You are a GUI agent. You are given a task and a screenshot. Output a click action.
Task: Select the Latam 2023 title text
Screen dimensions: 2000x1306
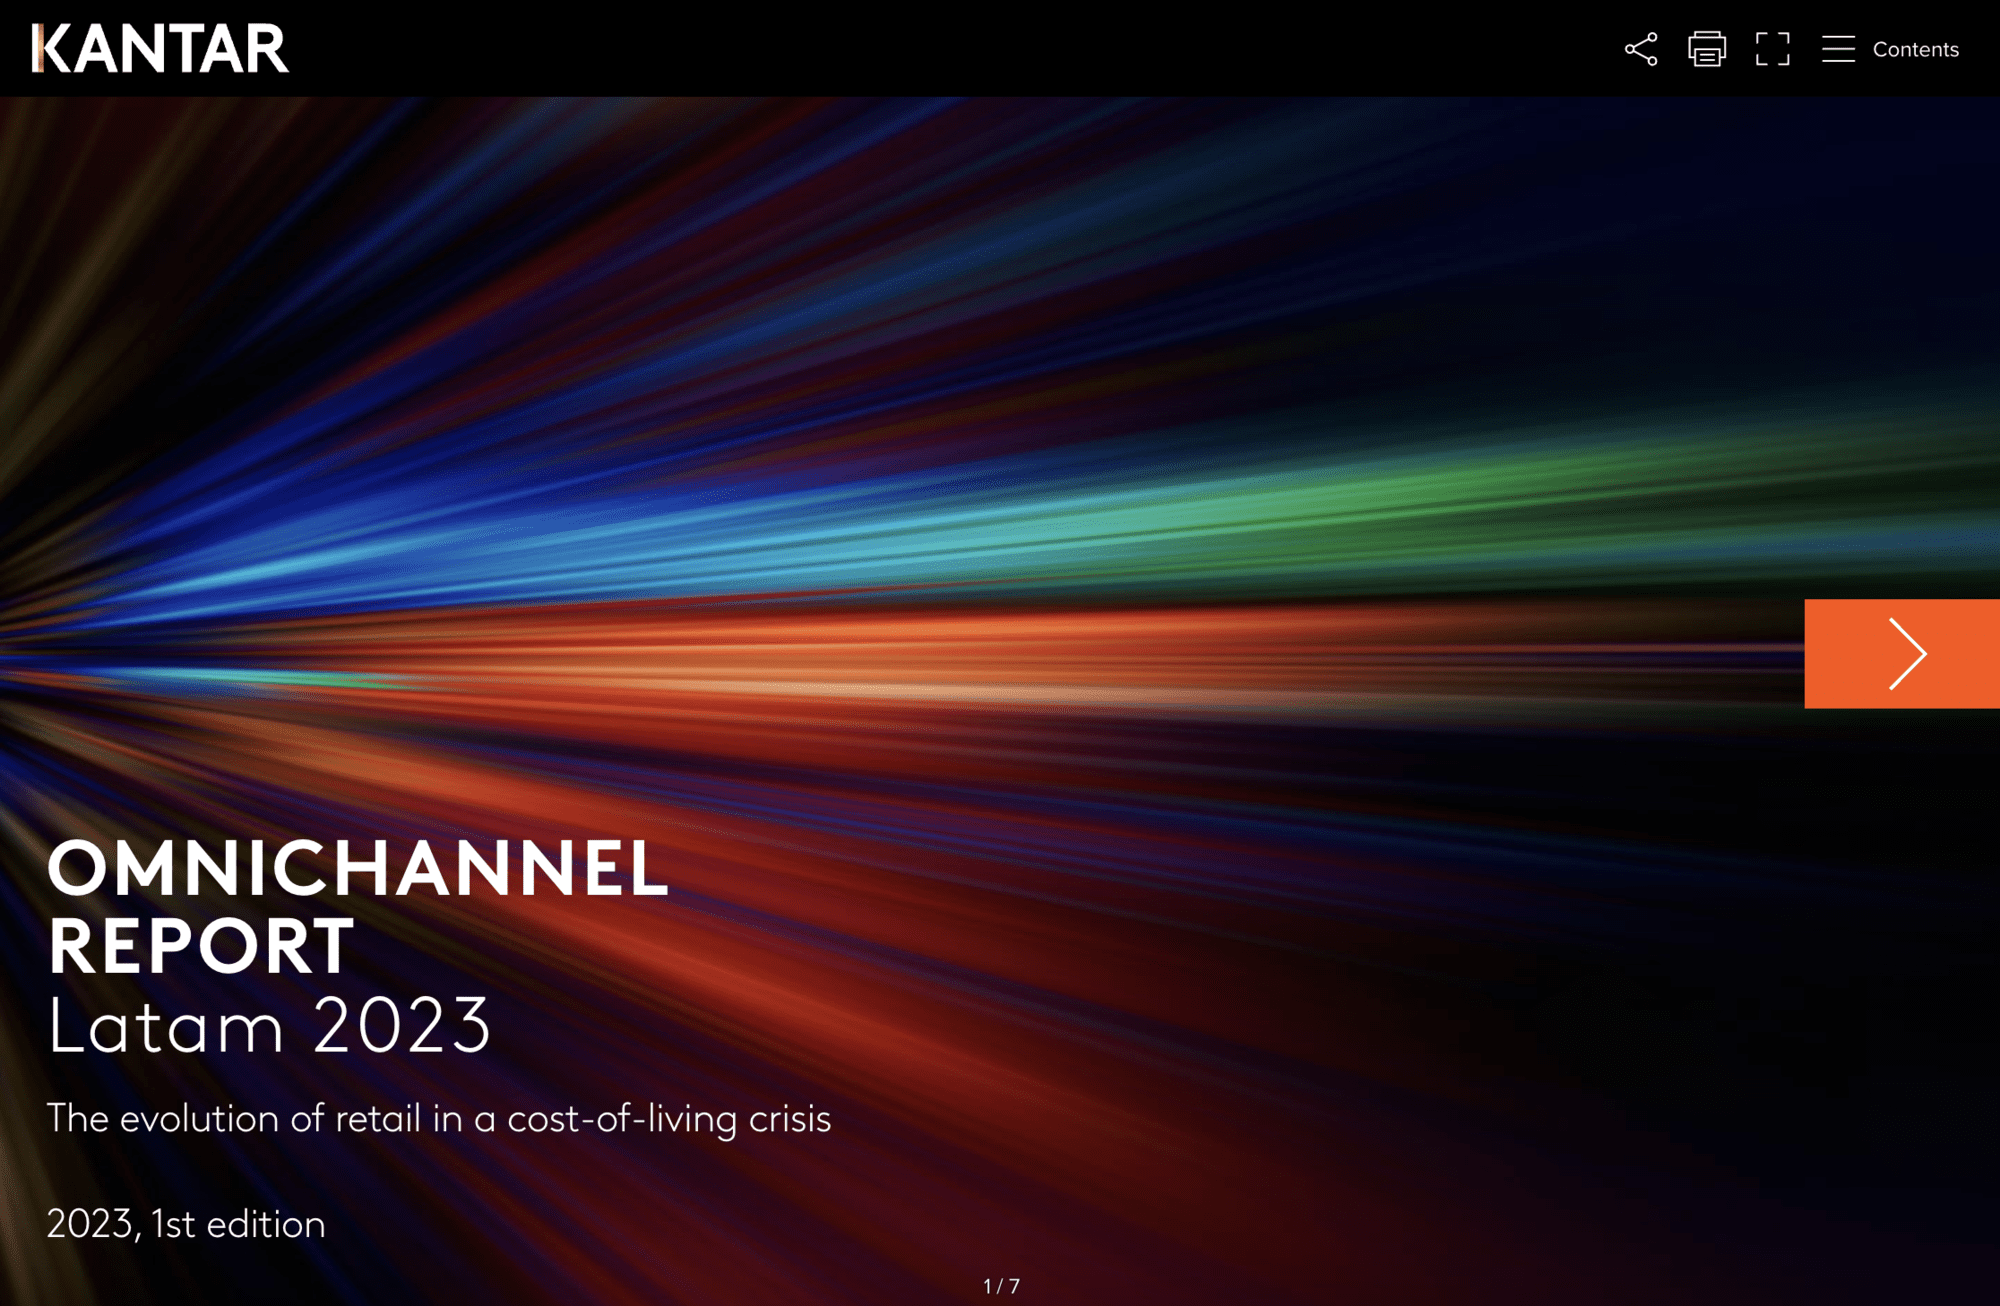pos(269,1025)
